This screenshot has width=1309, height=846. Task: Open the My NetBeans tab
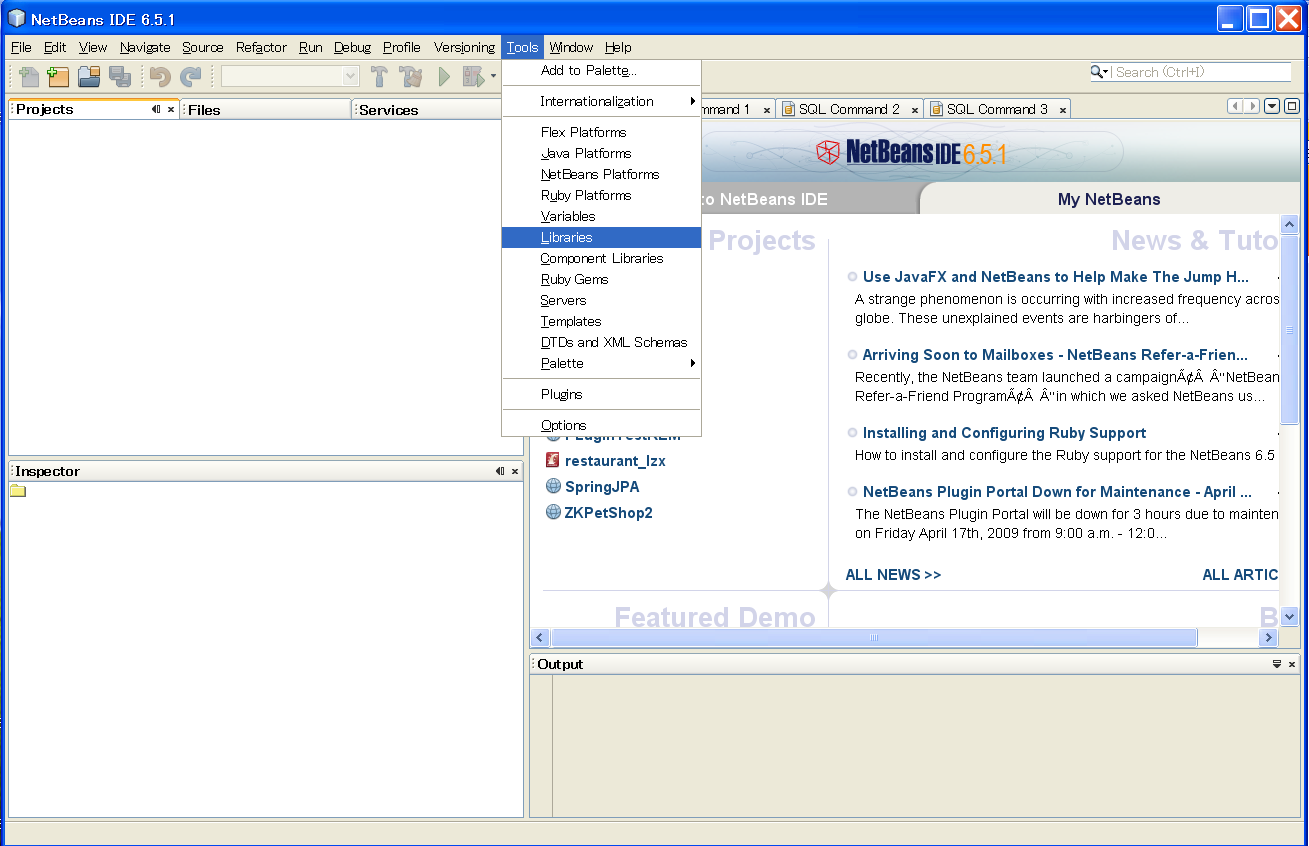coord(1109,199)
